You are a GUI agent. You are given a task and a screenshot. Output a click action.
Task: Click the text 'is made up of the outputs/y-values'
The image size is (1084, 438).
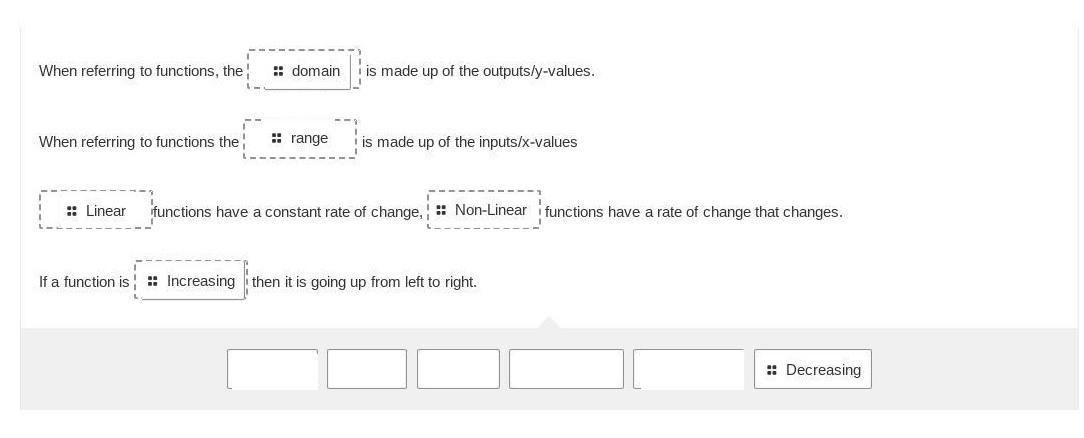pos(480,71)
